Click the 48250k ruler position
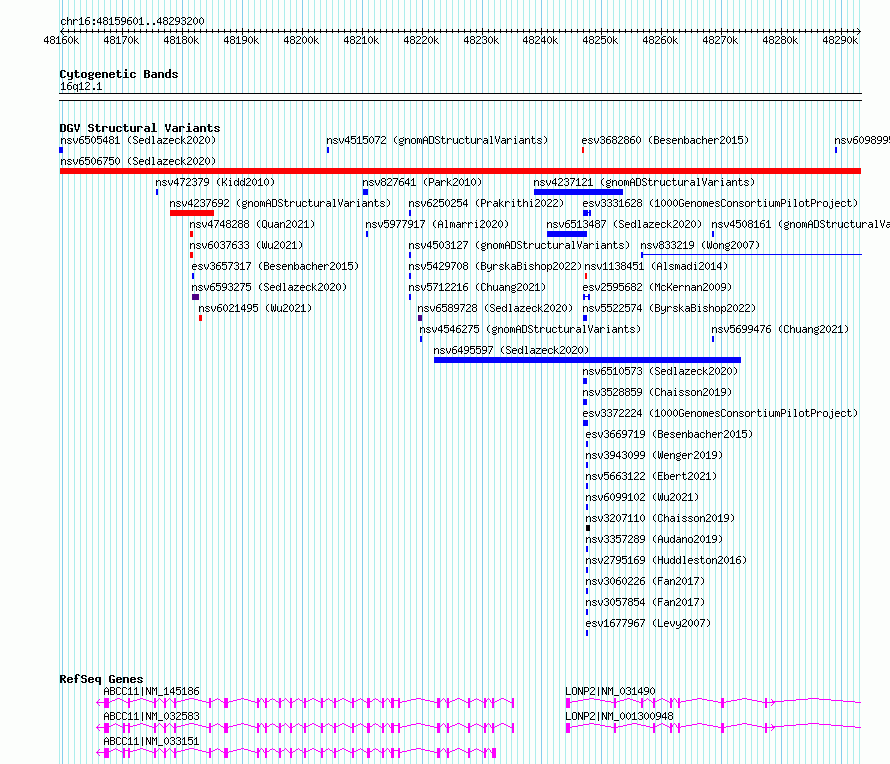 tap(601, 40)
